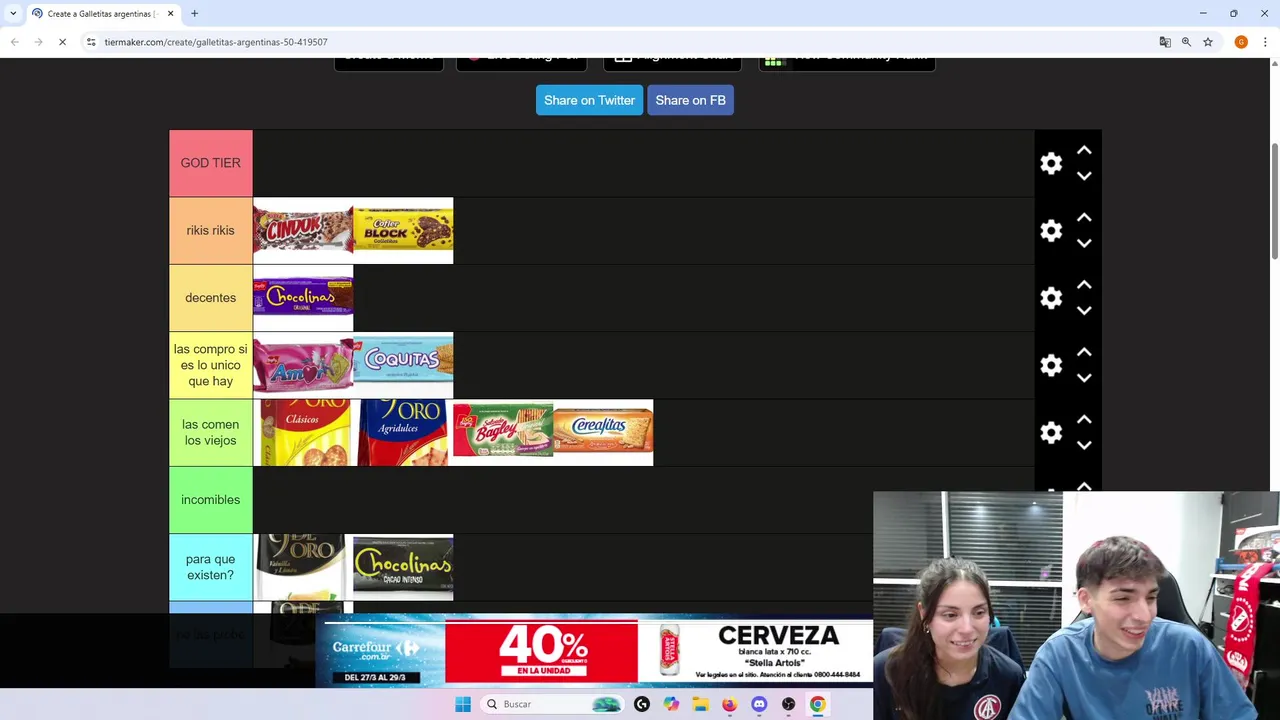Switch to Firefox in taskbar
This screenshot has width=1280, height=720.
click(x=730, y=704)
